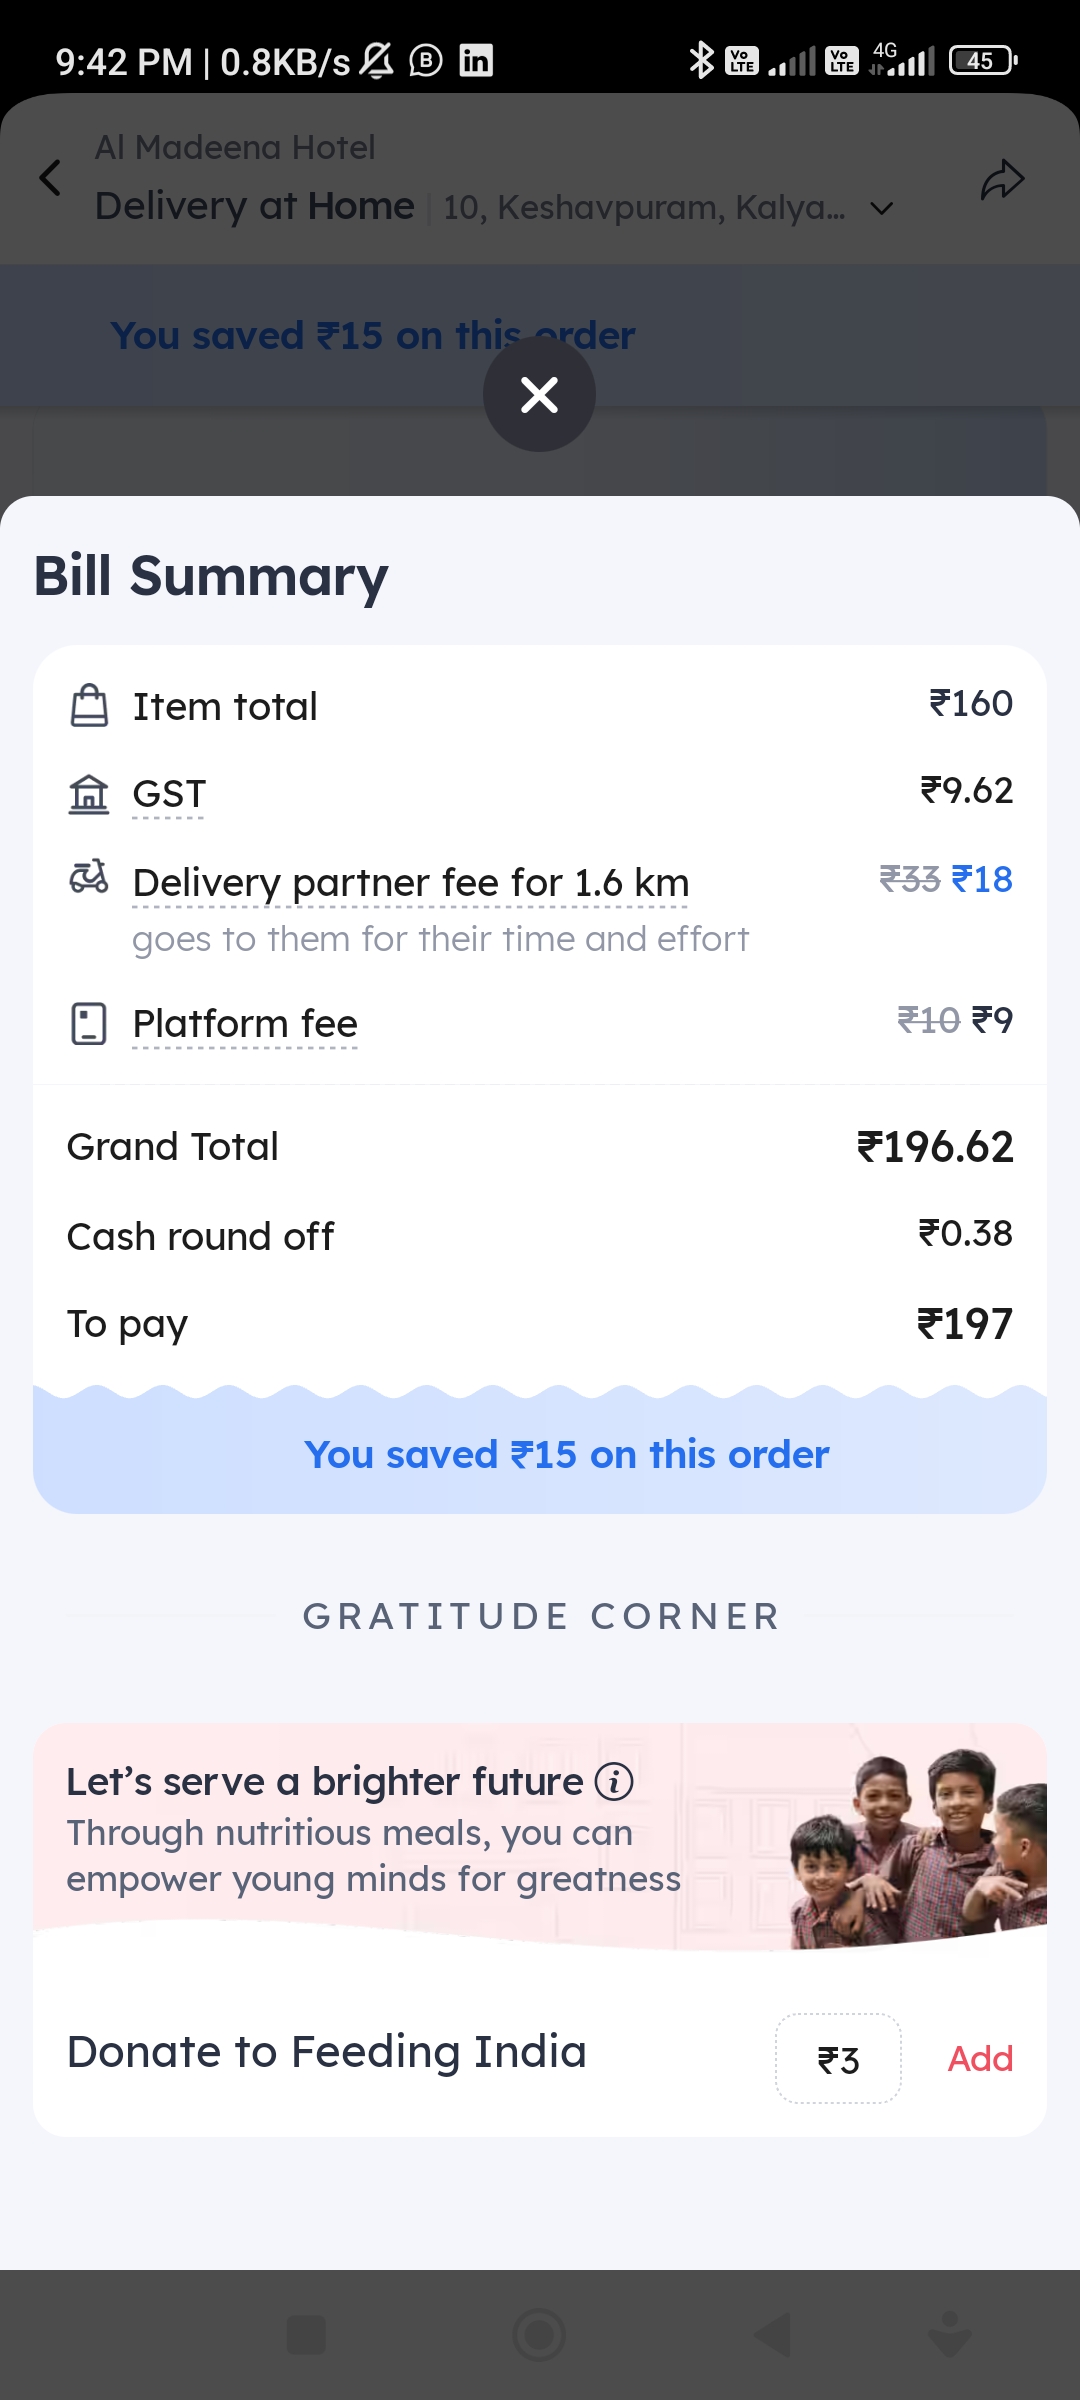Image resolution: width=1080 pixels, height=2400 pixels.
Task: Tap the back arrow near Al Madeena Hotel
Action: pyautogui.click(x=50, y=178)
